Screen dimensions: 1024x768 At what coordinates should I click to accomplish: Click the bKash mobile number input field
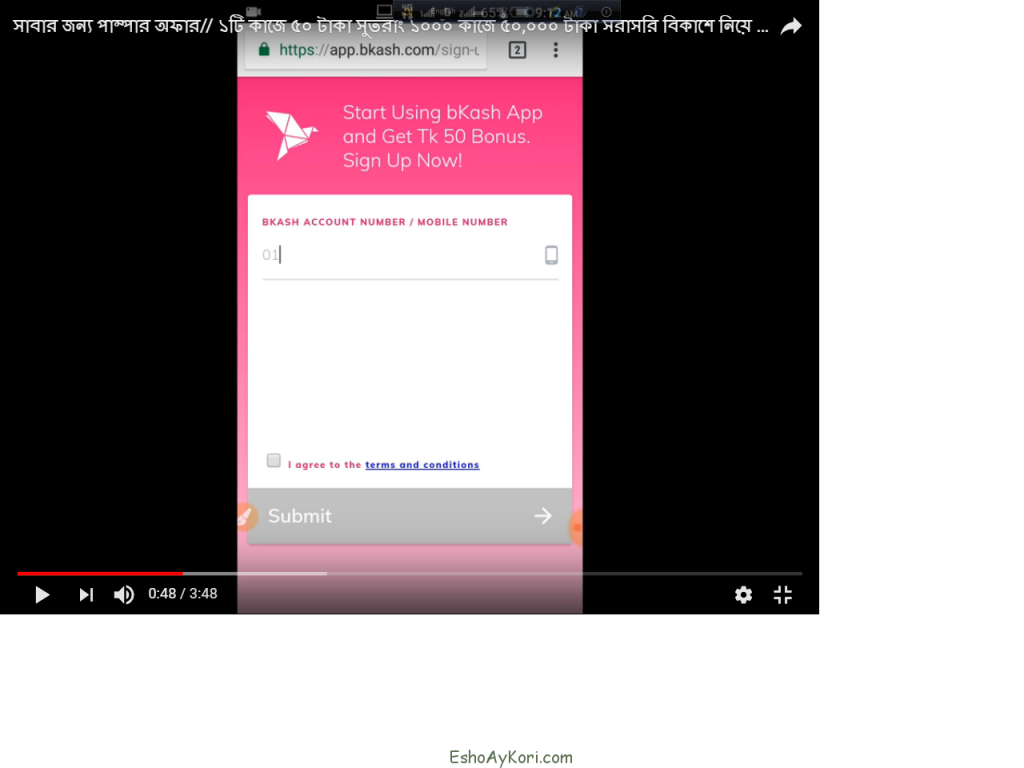[x=400, y=256]
